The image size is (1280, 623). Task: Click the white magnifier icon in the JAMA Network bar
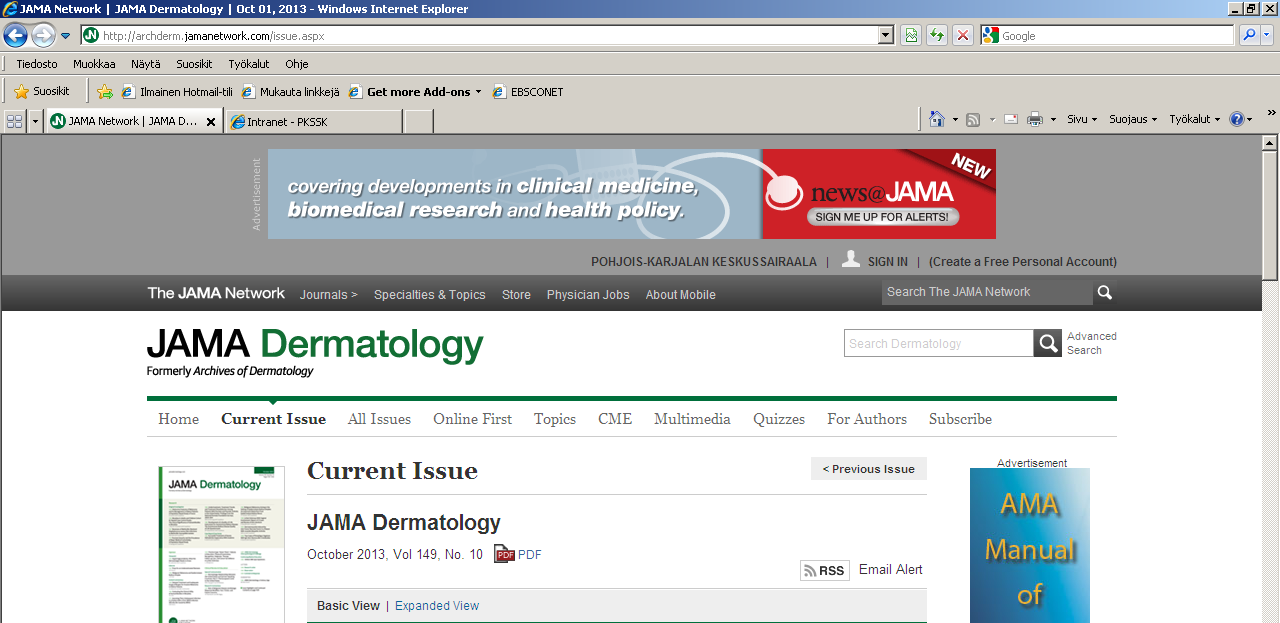click(1105, 293)
